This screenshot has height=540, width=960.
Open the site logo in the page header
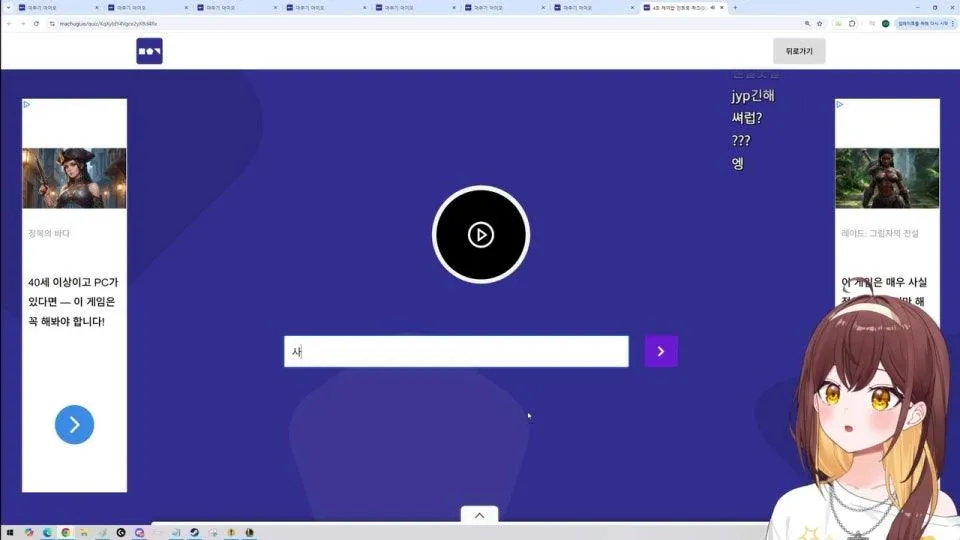(149, 51)
